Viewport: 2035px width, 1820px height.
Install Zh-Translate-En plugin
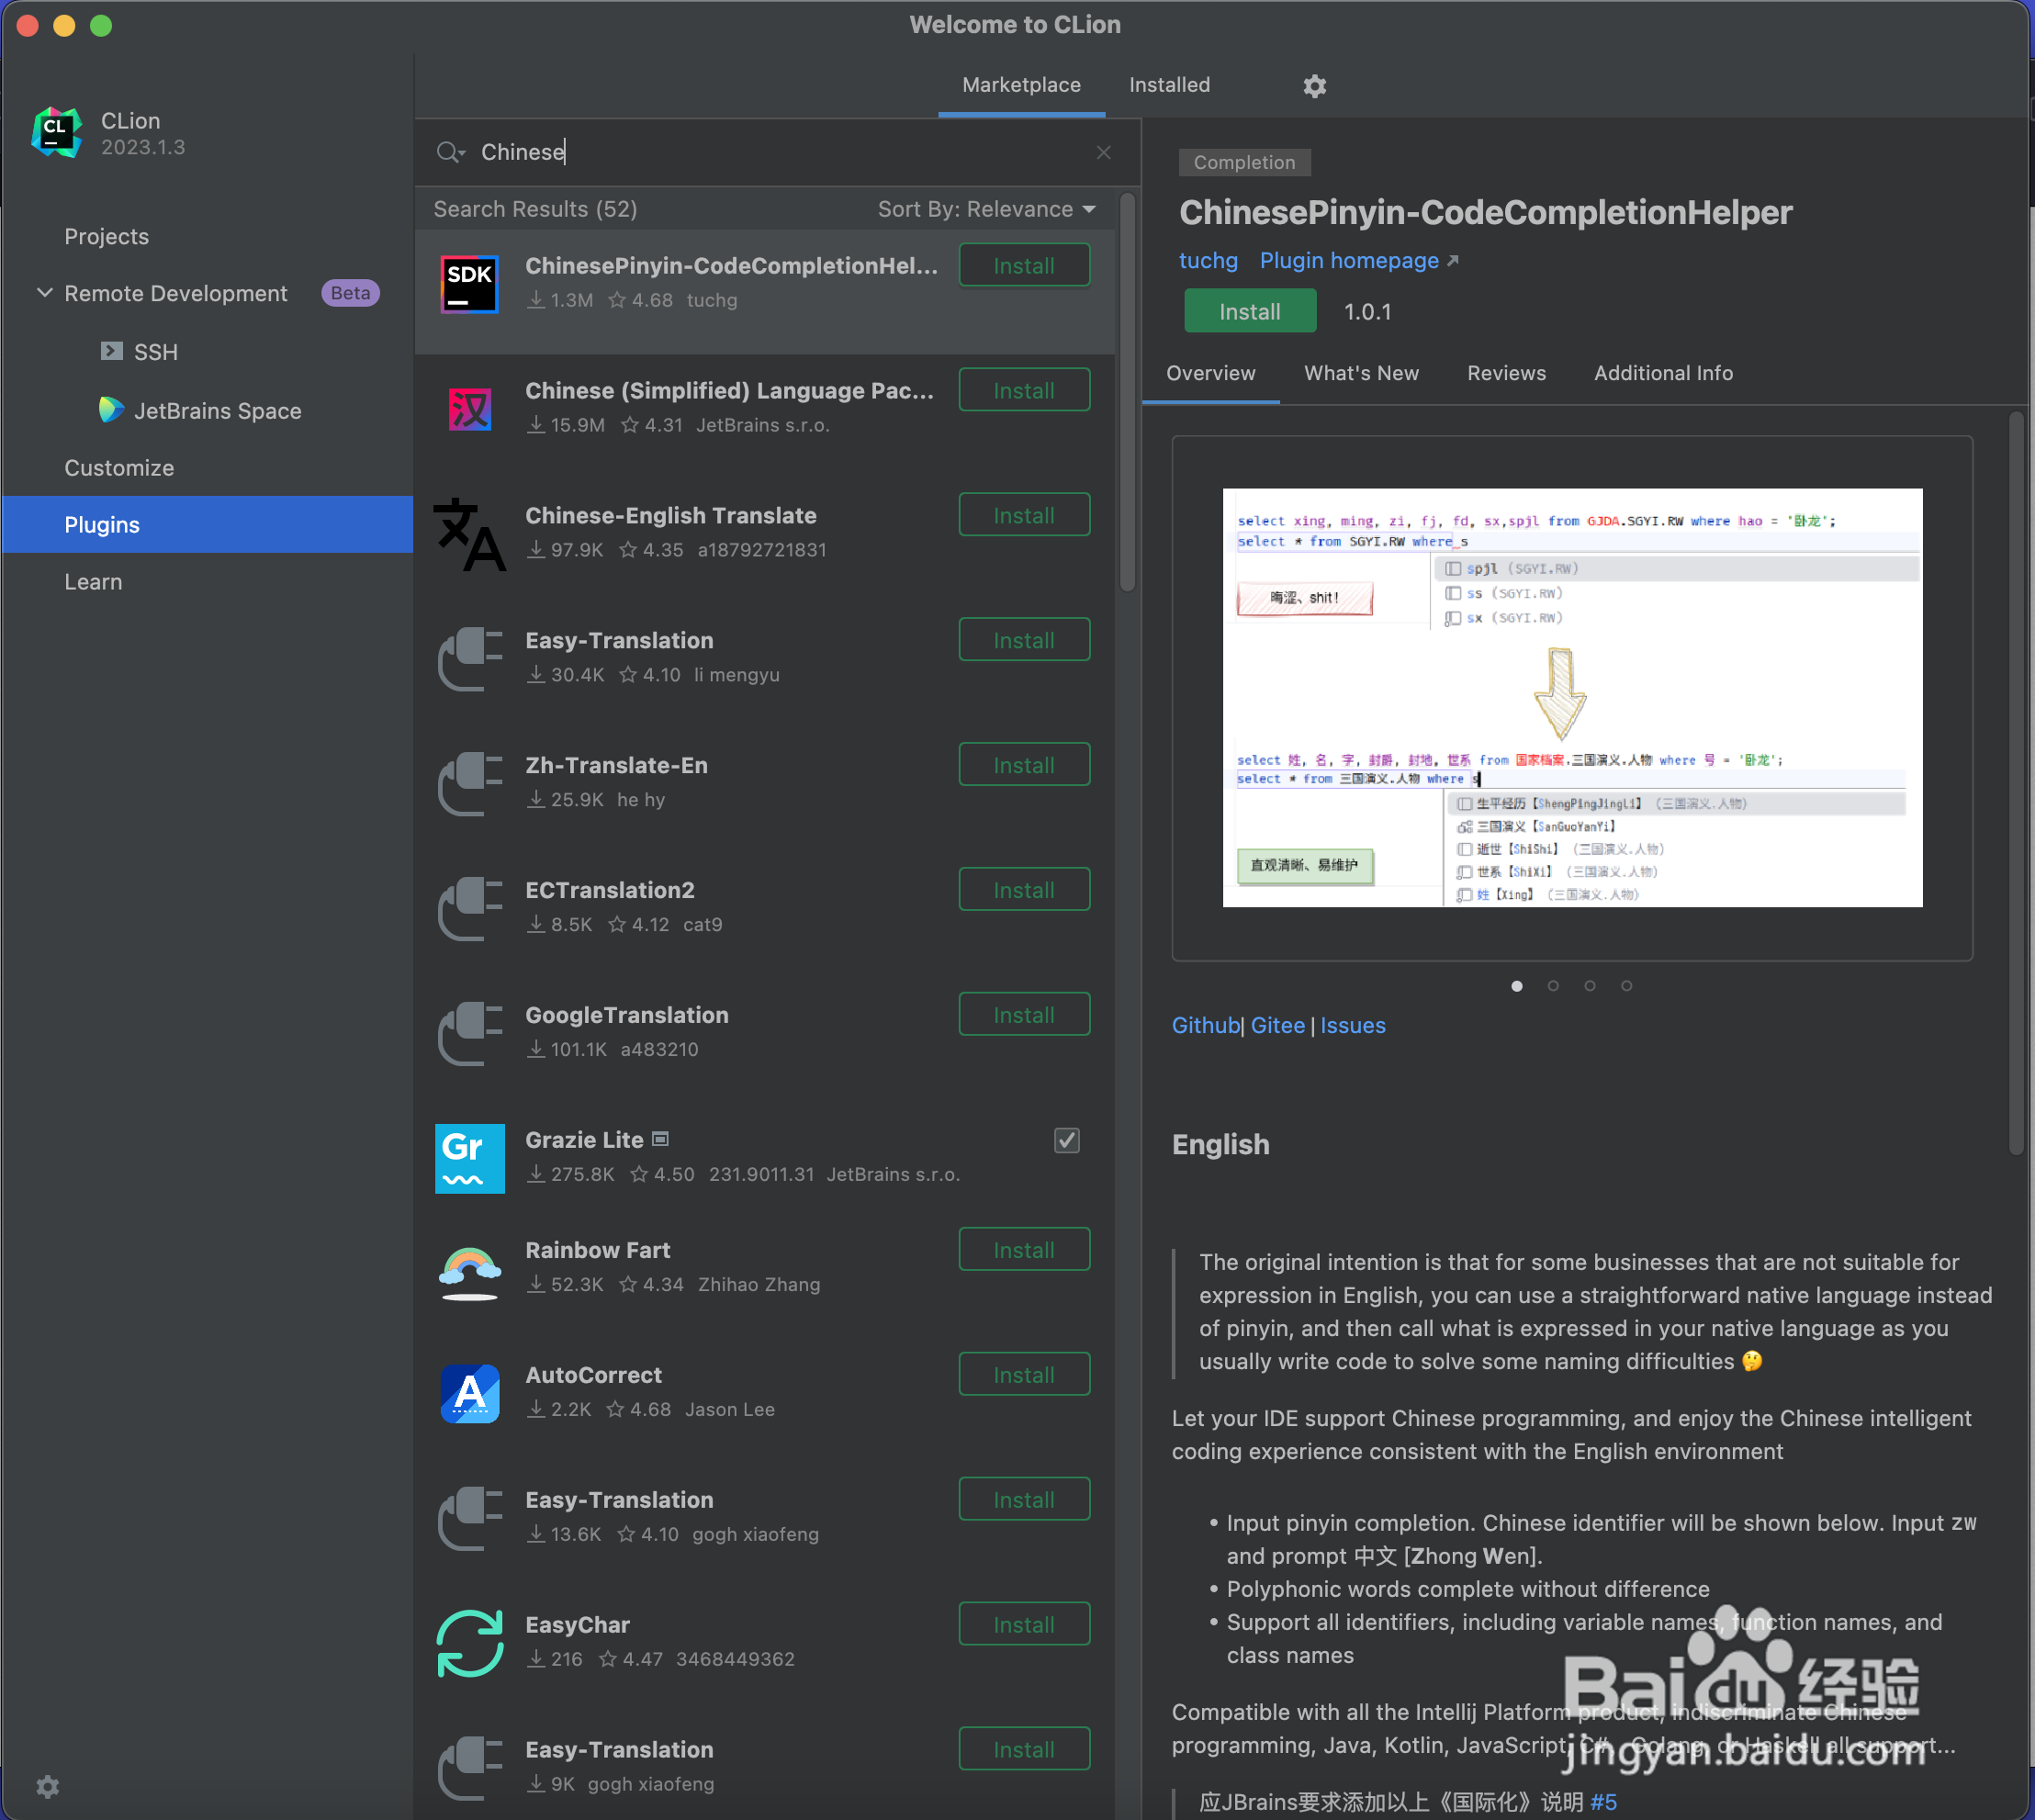tap(1024, 766)
